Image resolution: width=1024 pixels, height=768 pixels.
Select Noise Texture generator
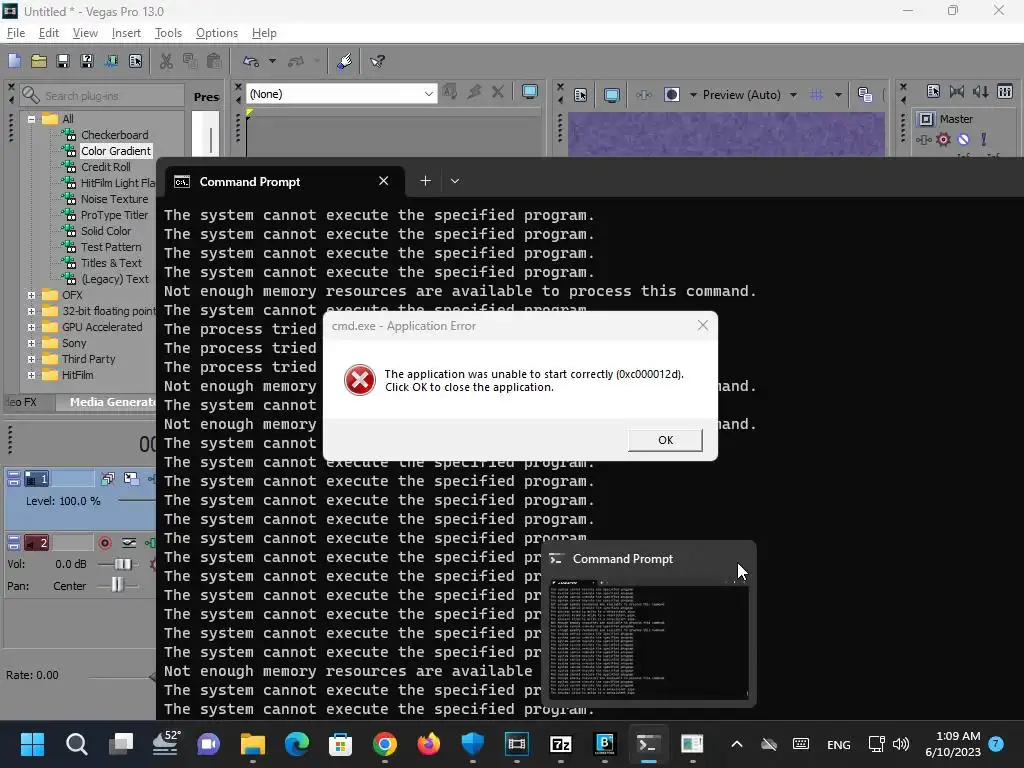(x=114, y=199)
